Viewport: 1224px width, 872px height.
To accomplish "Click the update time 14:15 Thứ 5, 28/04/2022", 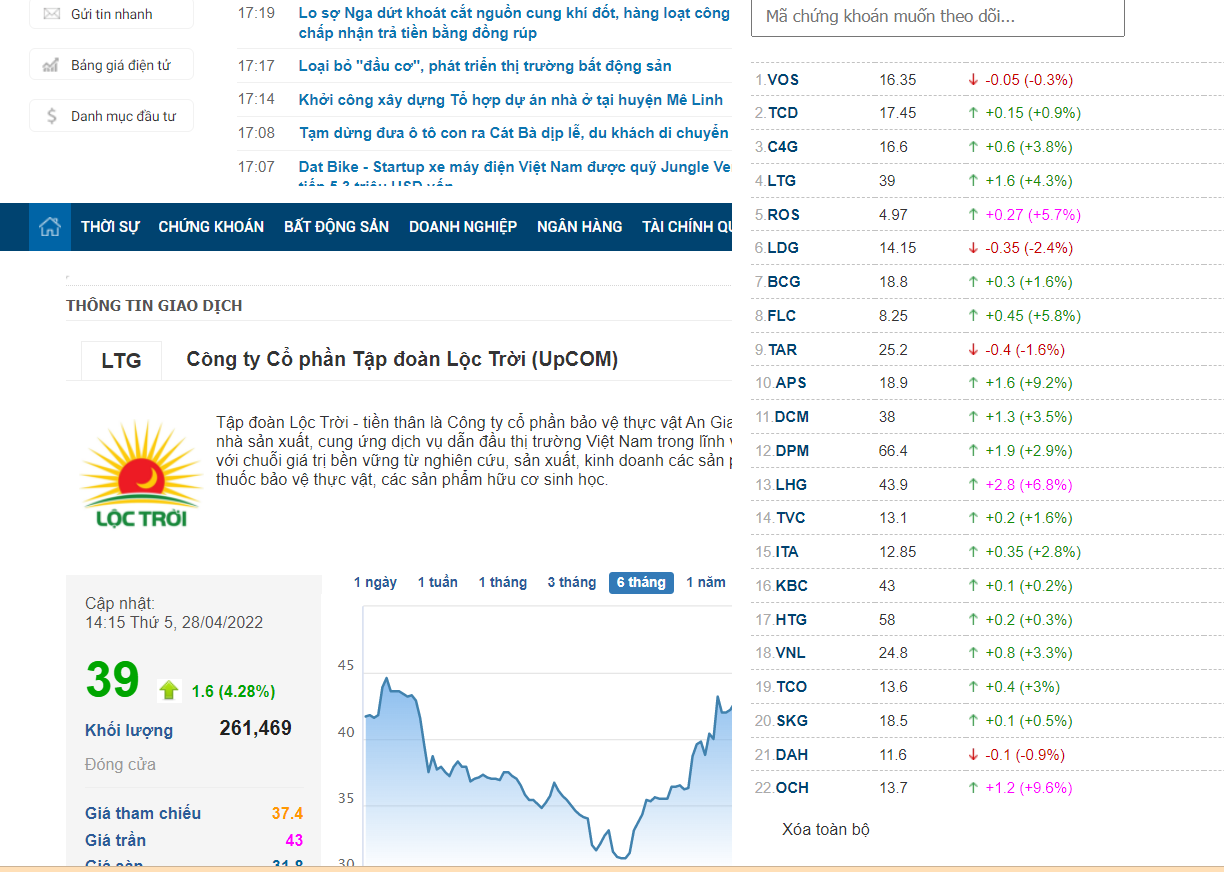I will coord(174,623).
